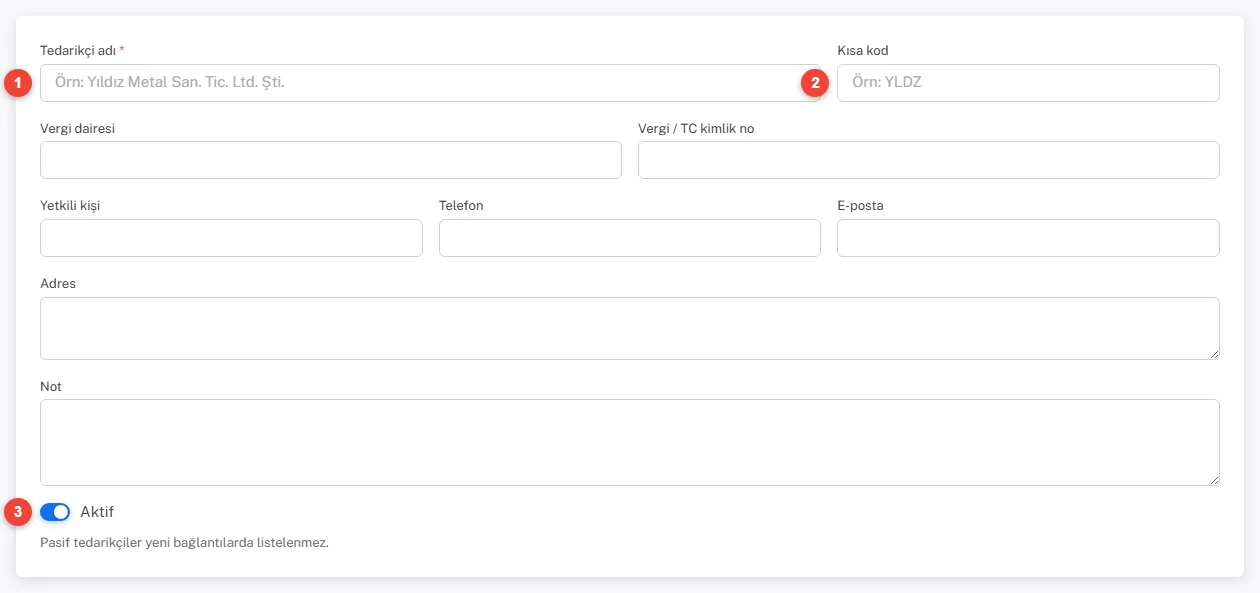This screenshot has width=1260, height=593.
Task: Select the Vergi dairesi field
Action: tap(331, 160)
